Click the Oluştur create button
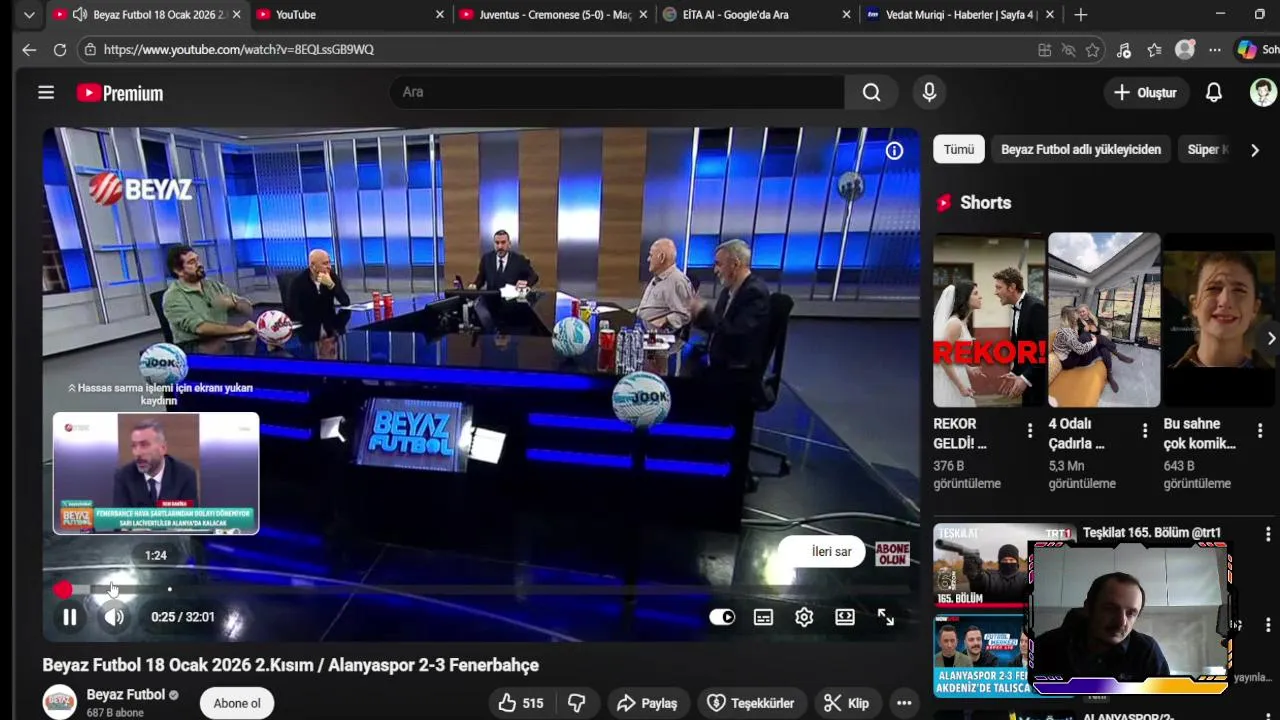The height and width of the screenshot is (720, 1280). point(1145,92)
